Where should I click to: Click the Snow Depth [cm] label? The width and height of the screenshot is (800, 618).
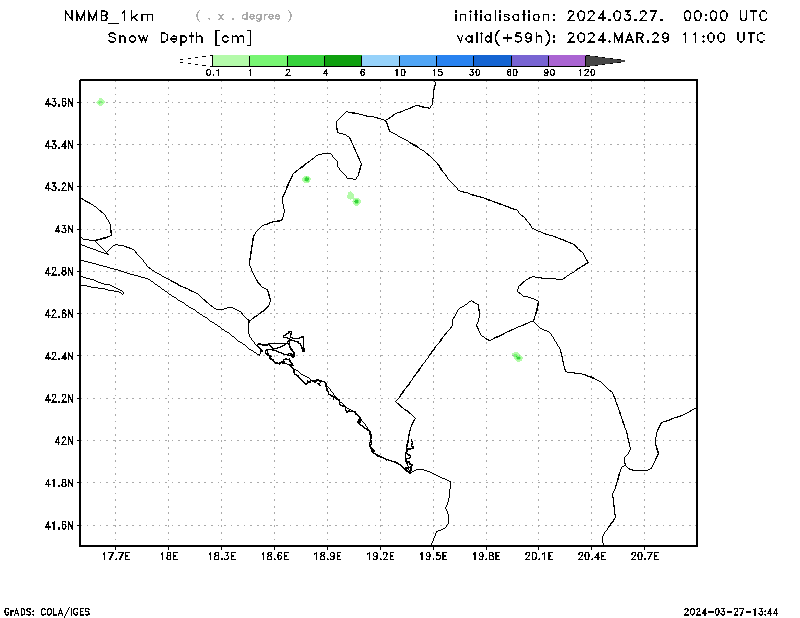pyautogui.click(x=180, y=38)
